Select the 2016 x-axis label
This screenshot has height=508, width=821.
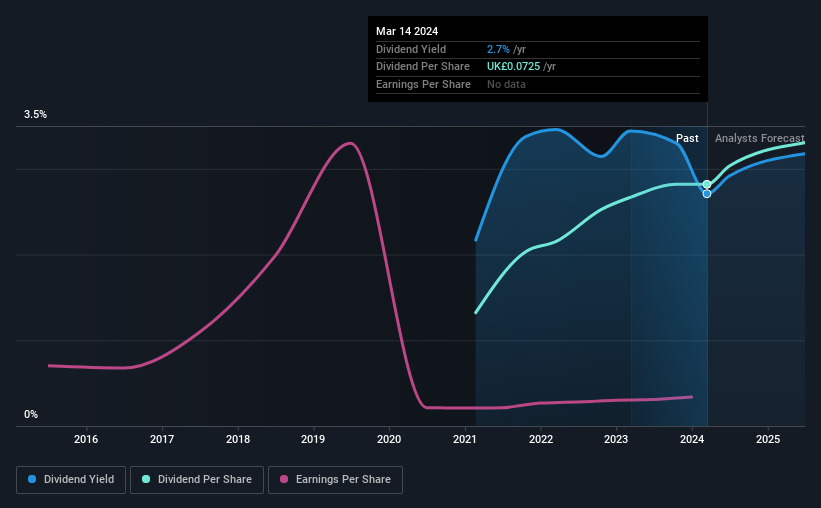click(x=86, y=439)
